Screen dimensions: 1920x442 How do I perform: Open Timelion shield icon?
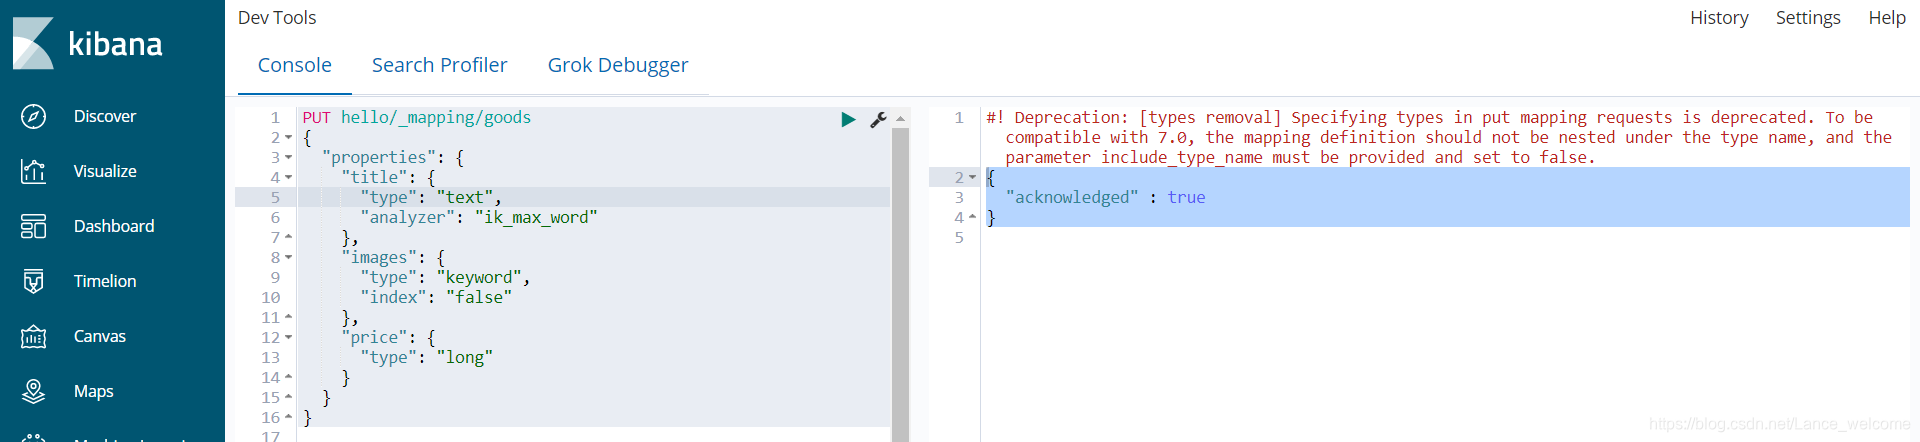(33, 282)
